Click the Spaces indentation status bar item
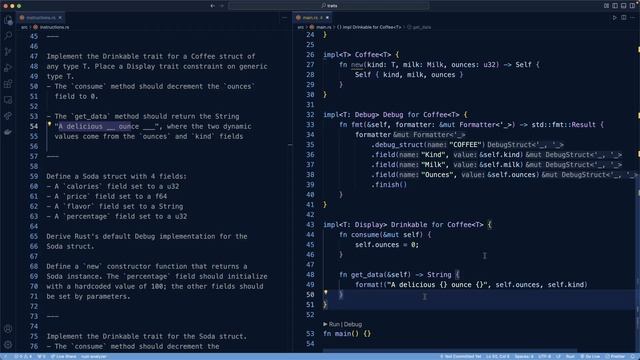The height and width of the screenshot is (360, 640). pyautogui.click(x=524, y=356)
